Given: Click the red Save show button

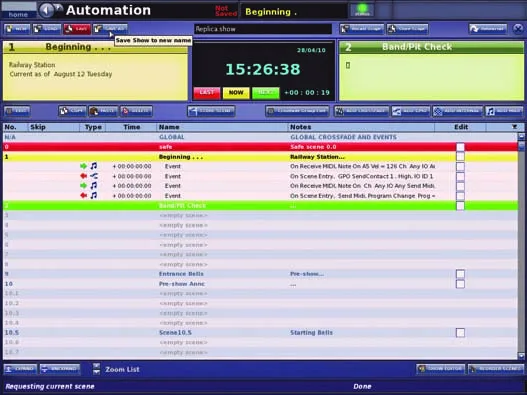Looking at the screenshot, I should click(x=77, y=29).
